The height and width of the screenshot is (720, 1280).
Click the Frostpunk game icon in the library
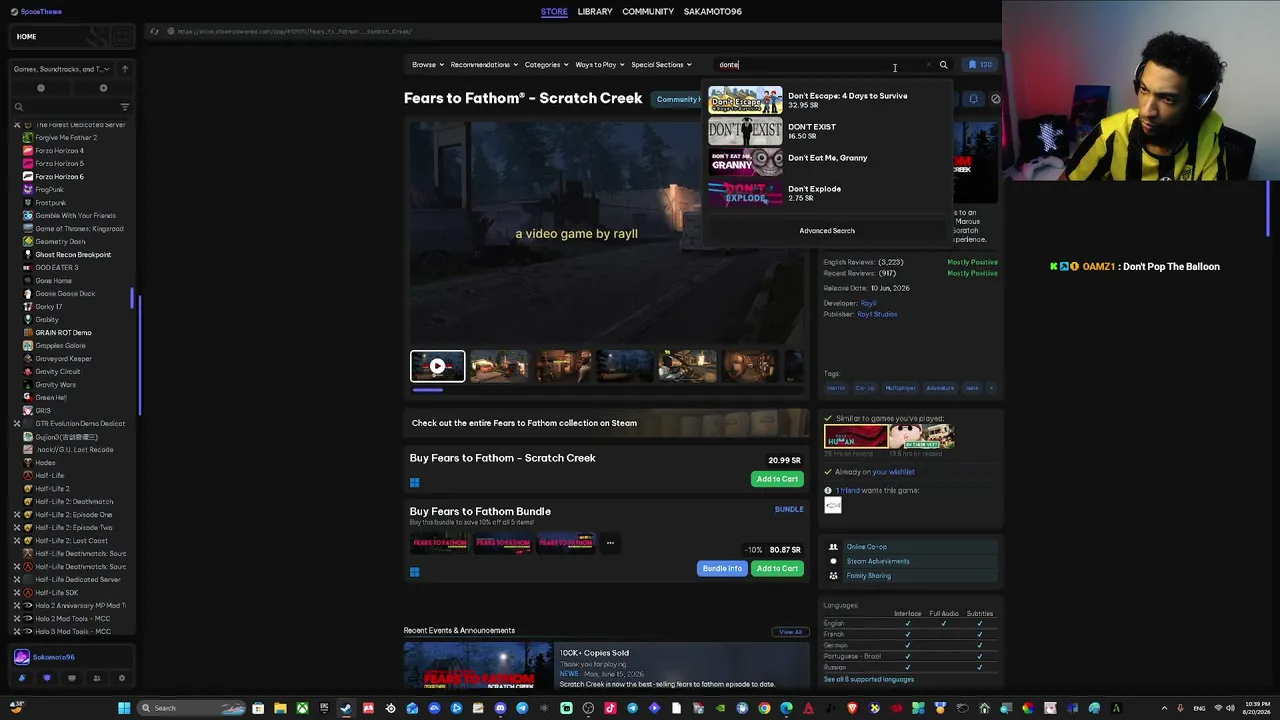[28, 203]
